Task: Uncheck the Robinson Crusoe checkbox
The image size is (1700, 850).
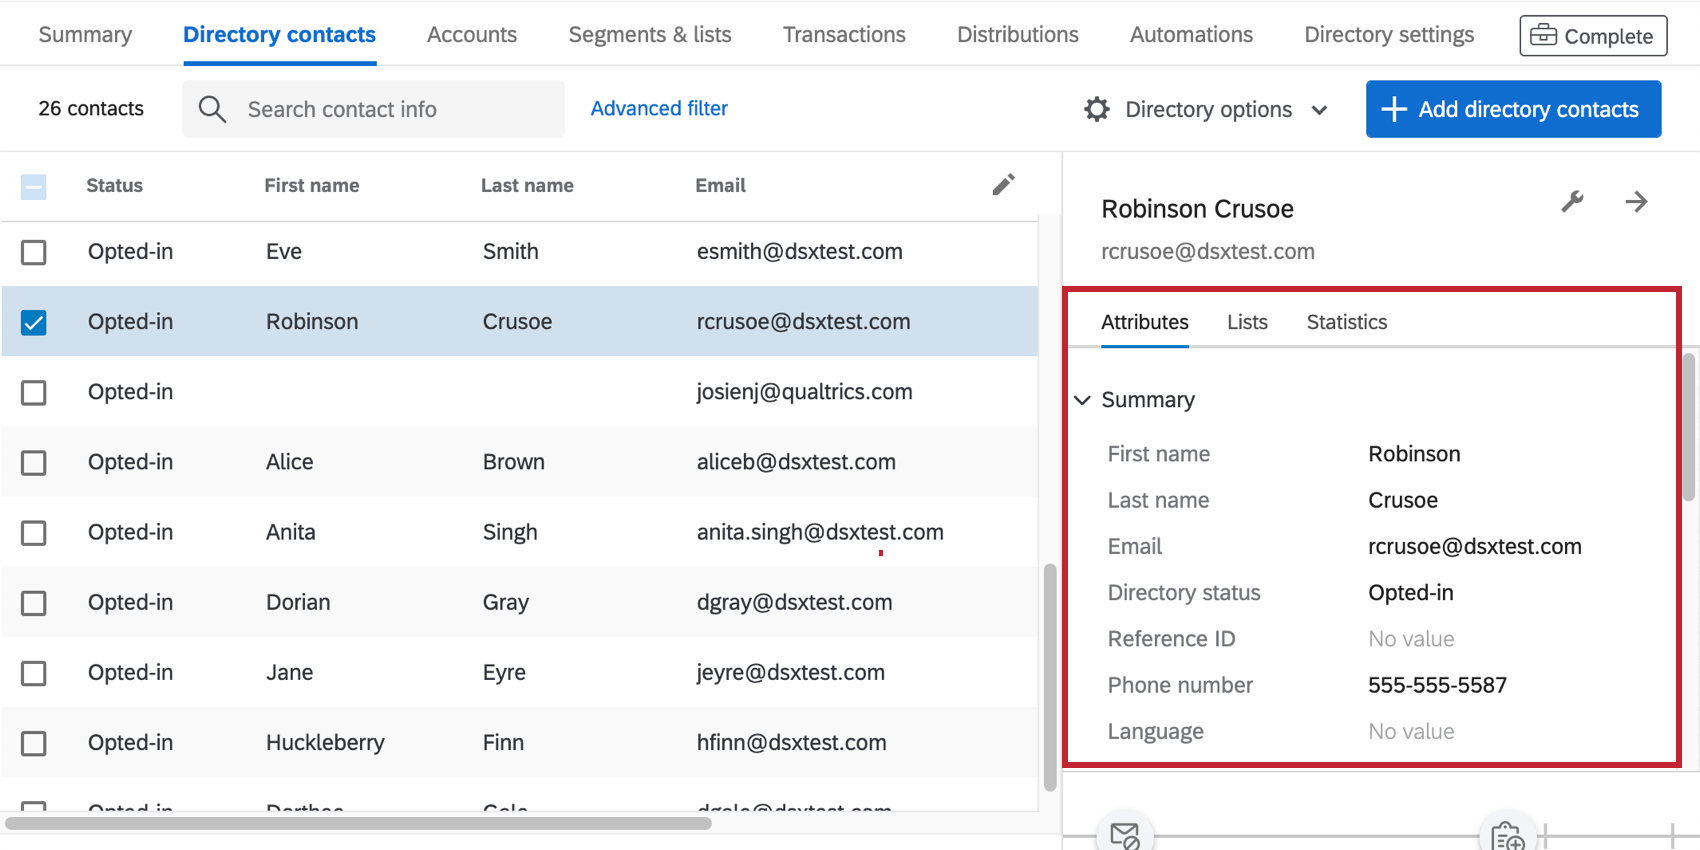Action: 34,322
